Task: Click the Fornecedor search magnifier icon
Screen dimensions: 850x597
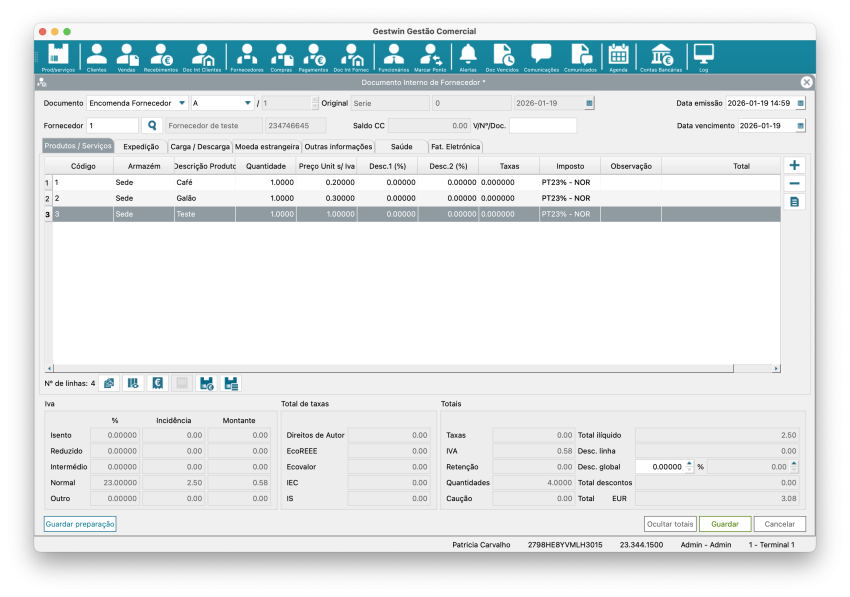Action: pos(152,126)
